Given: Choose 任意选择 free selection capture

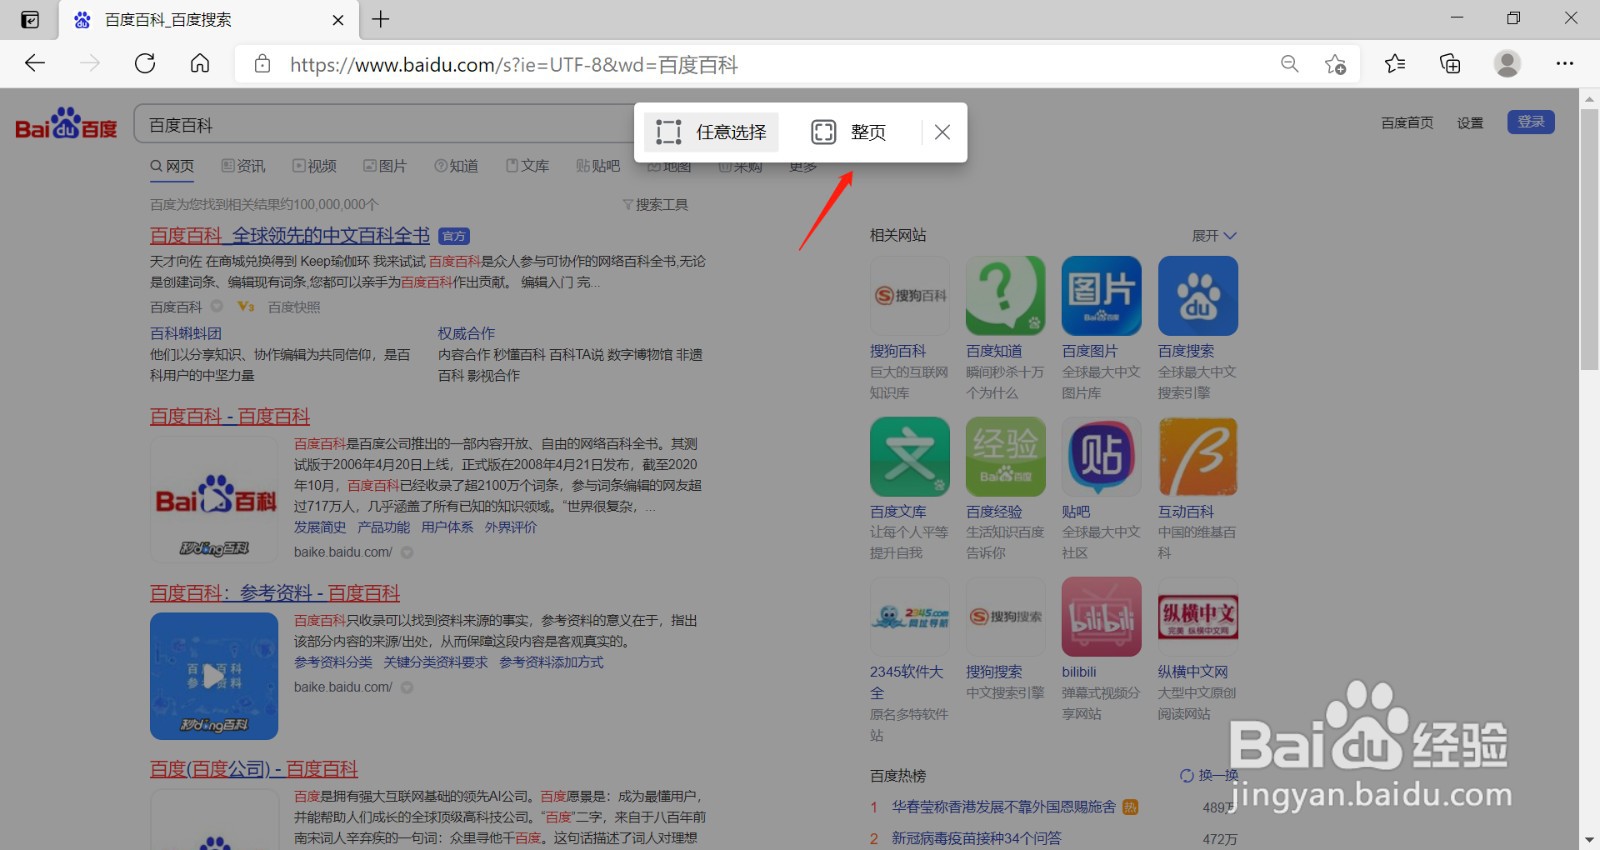Looking at the screenshot, I should click(x=711, y=132).
